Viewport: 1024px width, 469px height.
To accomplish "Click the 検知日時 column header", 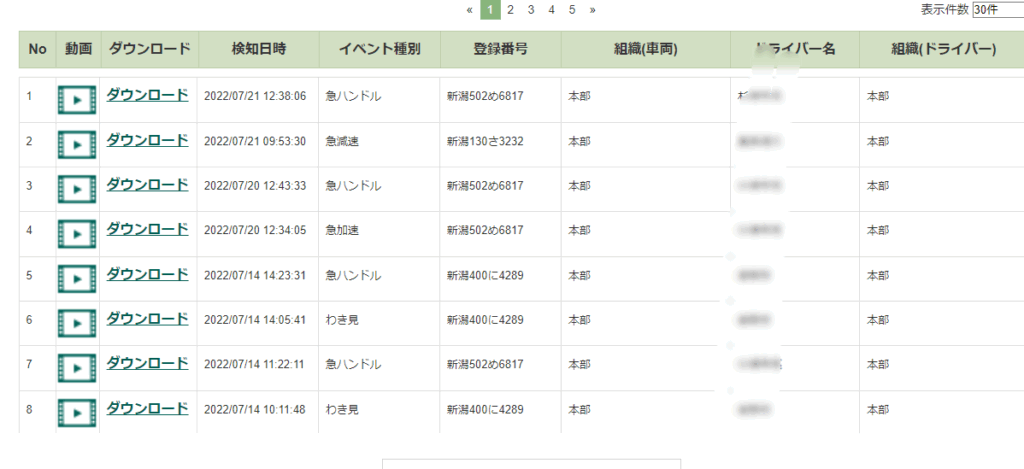I will 258,49.
